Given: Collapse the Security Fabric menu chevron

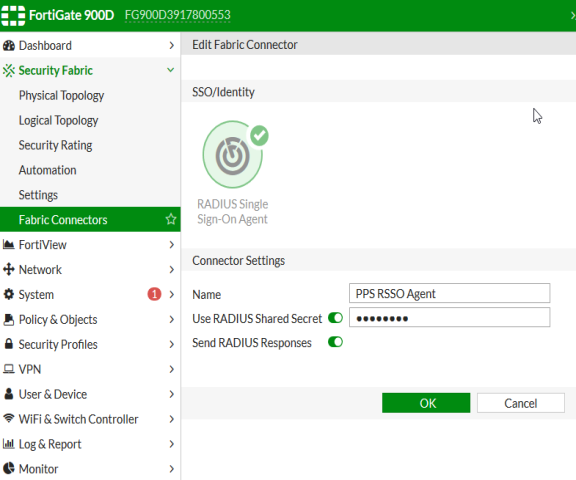Looking at the screenshot, I should click(x=171, y=70).
